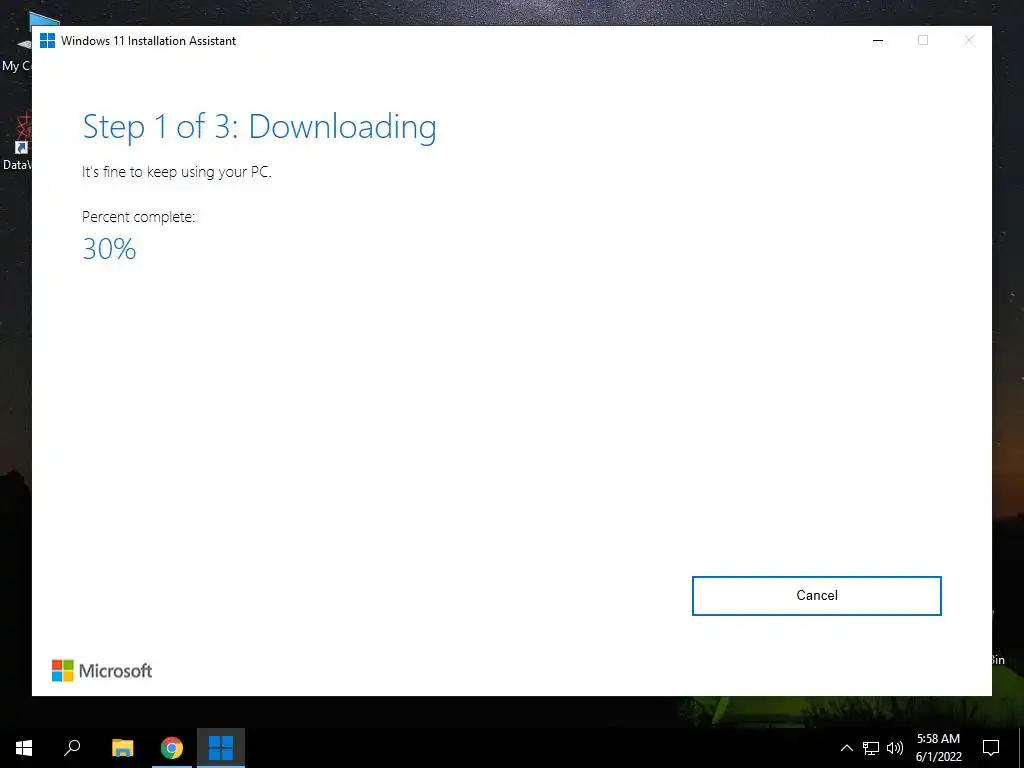Viewport: 1024px width, 768px height.
Task: Open the volume speaker tray icon
Action: tap(895, 748)
